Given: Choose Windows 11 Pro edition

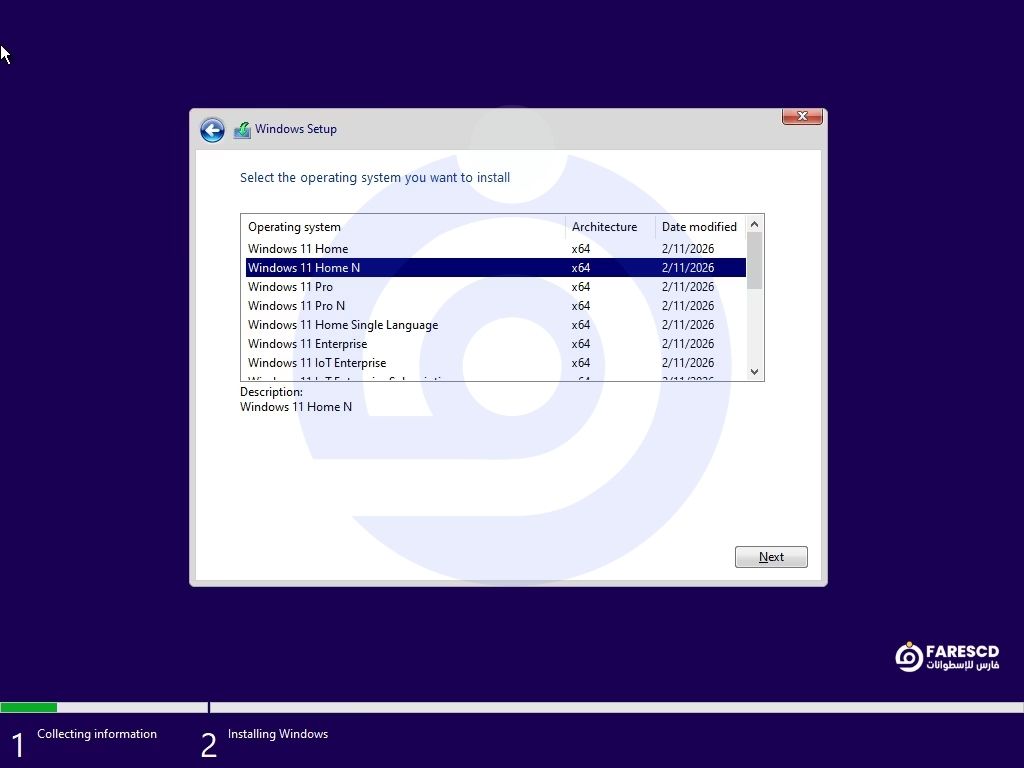Looking at the screenshot, I should (290, 287).
